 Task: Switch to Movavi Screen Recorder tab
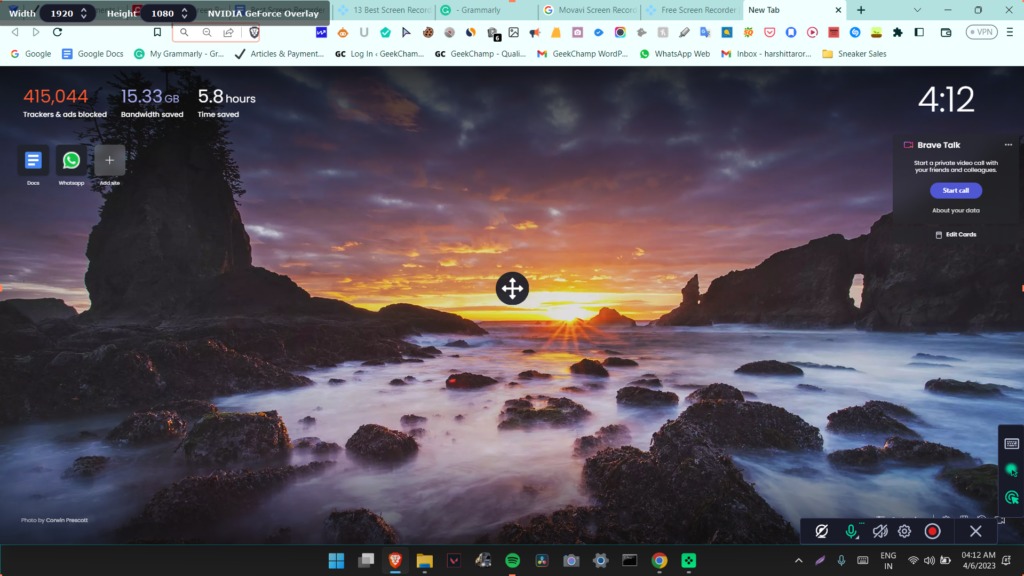590,10
